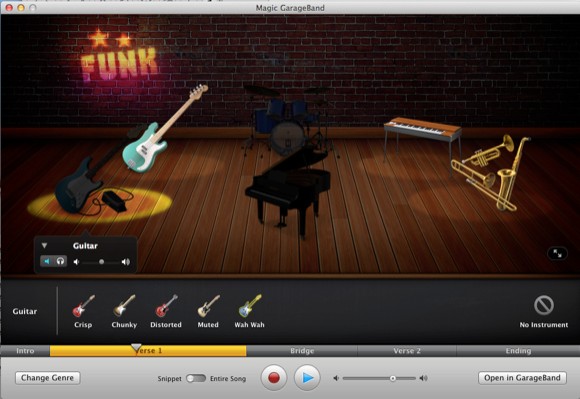Toggle full screen stage view
This screenshot has height=399, width=580.
(x=557, y=253)
